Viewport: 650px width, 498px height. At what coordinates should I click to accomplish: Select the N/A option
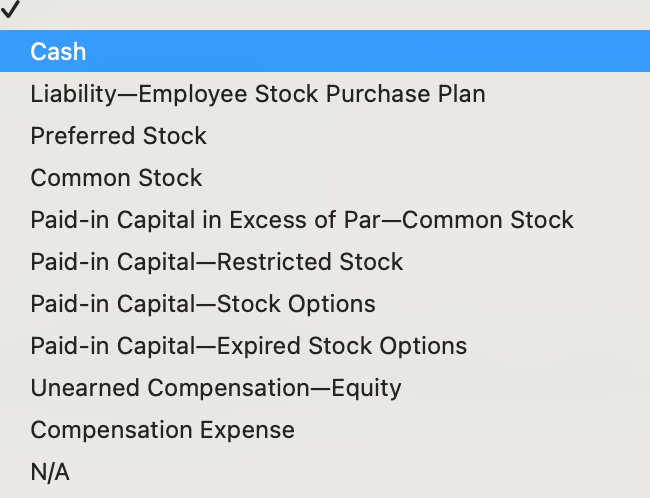click(50, 472)
